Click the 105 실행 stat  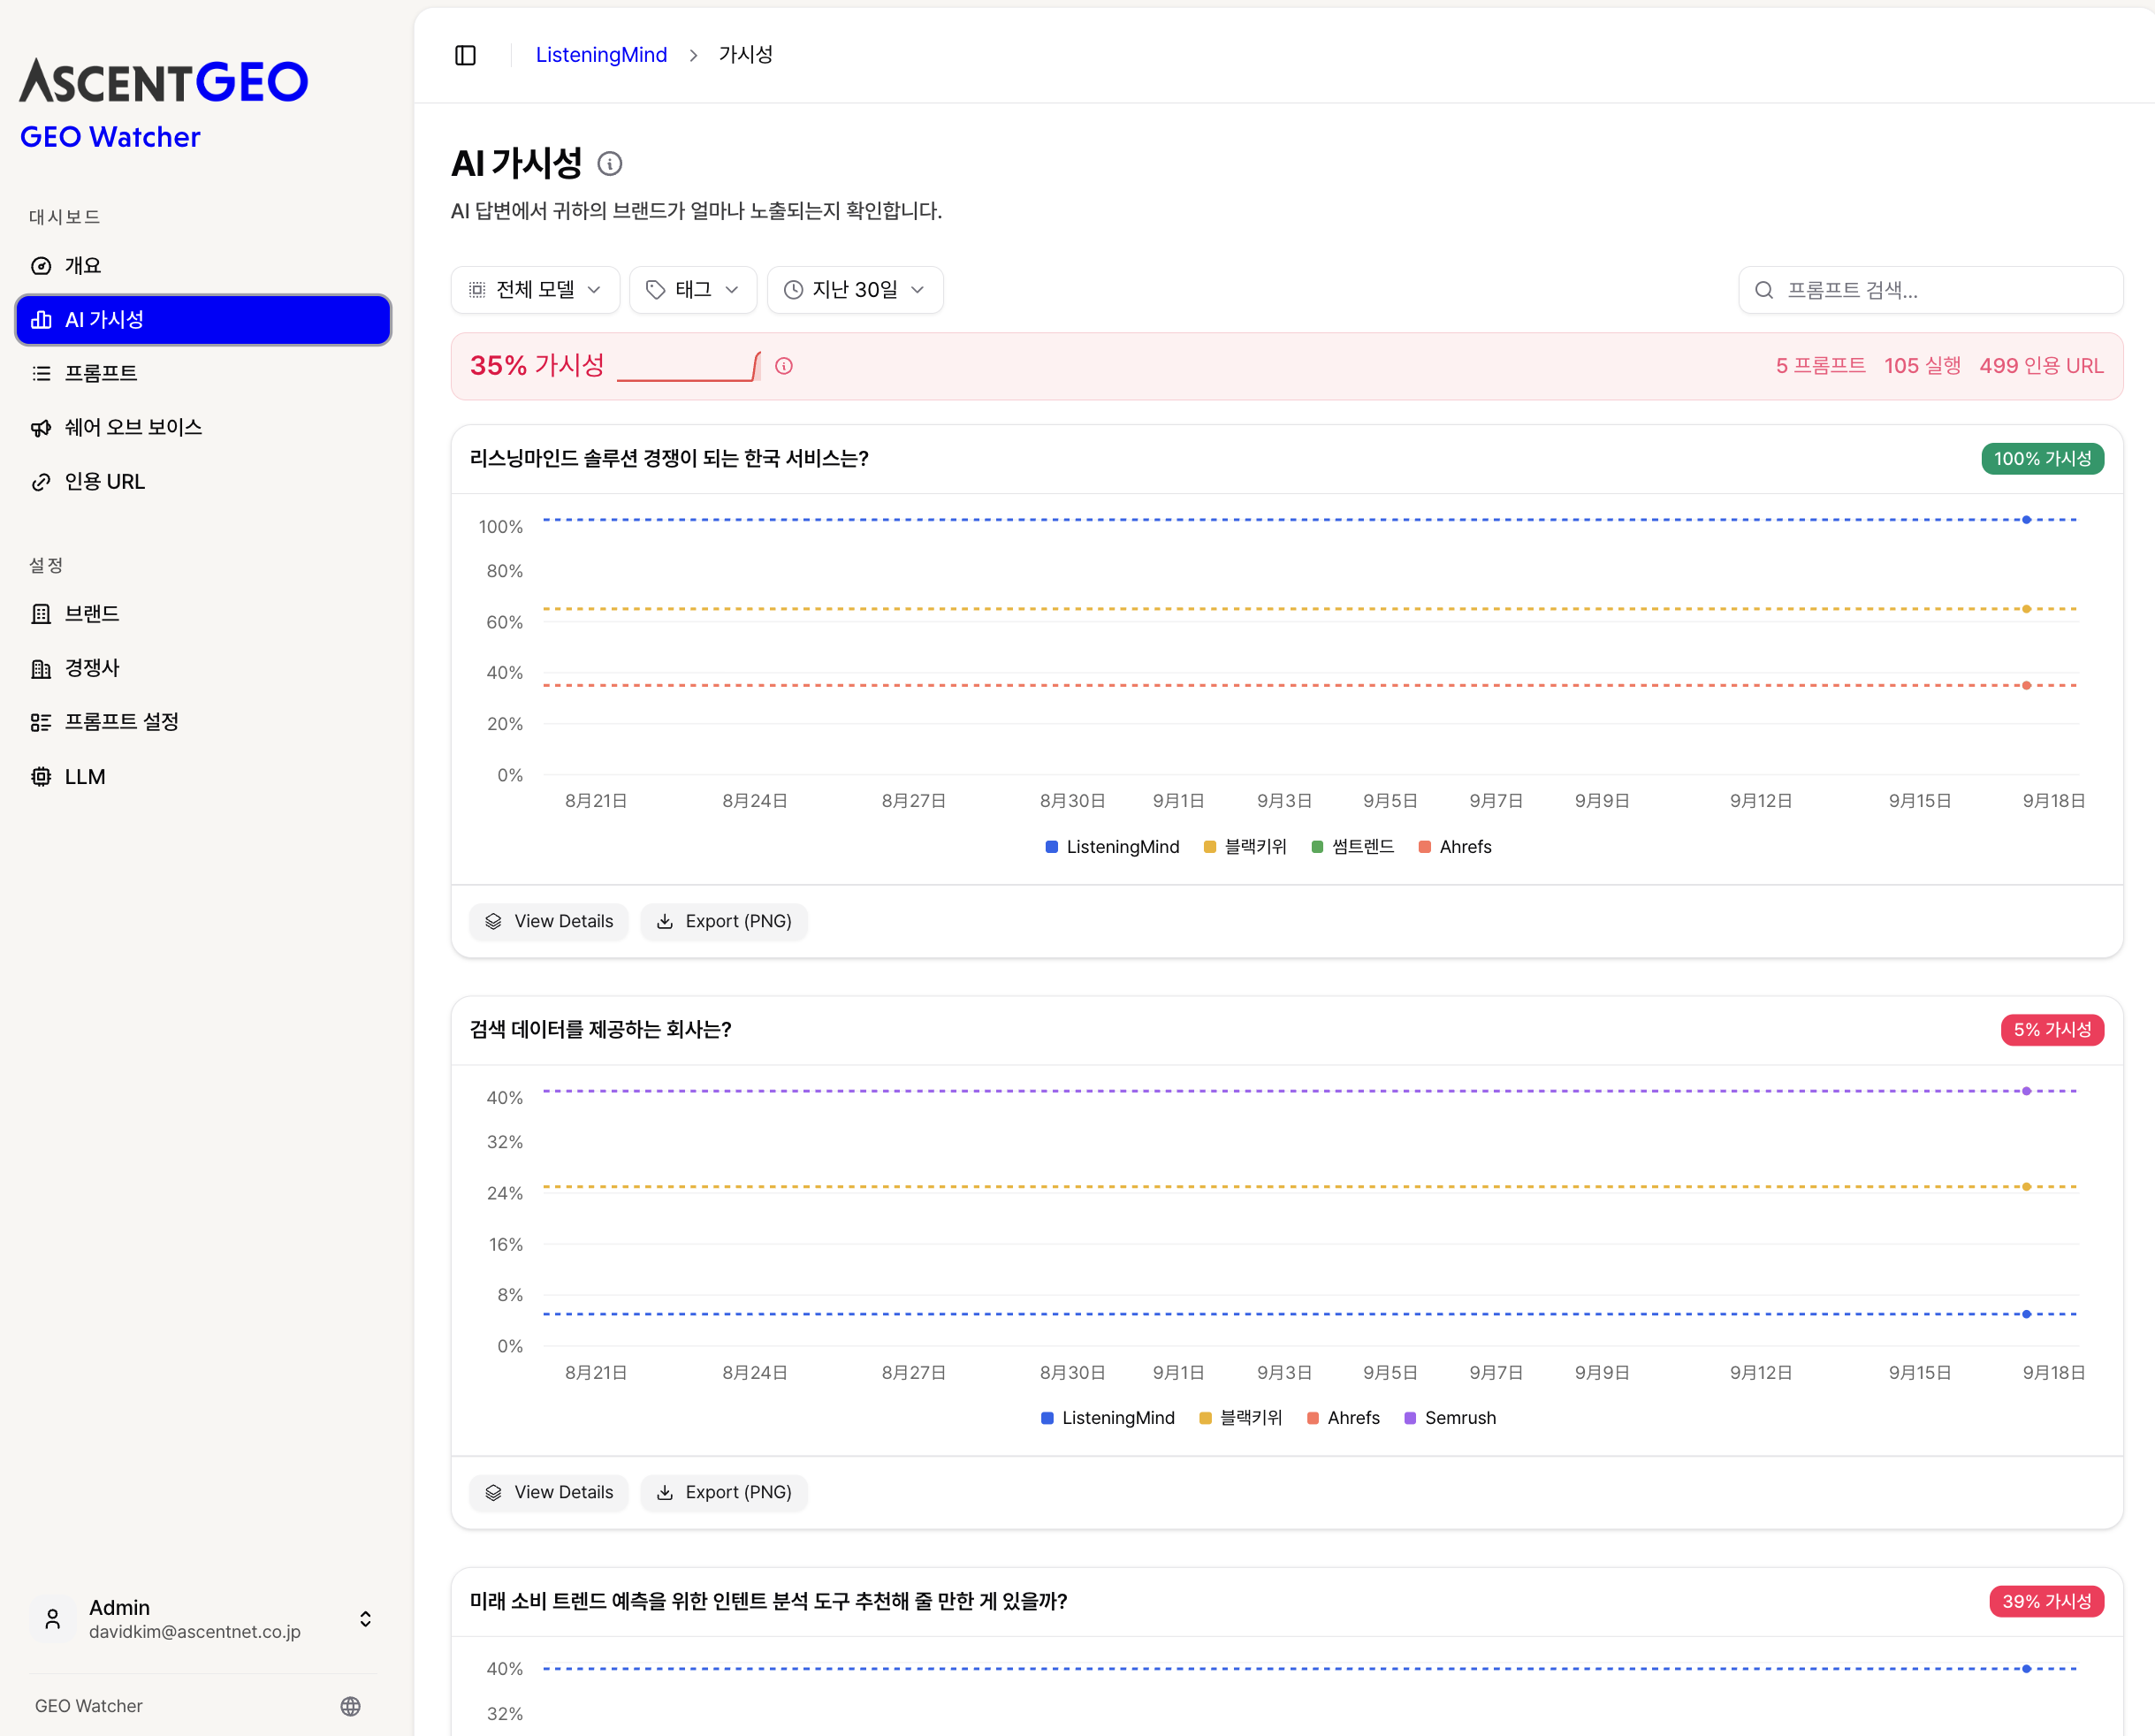point(1922,366)
